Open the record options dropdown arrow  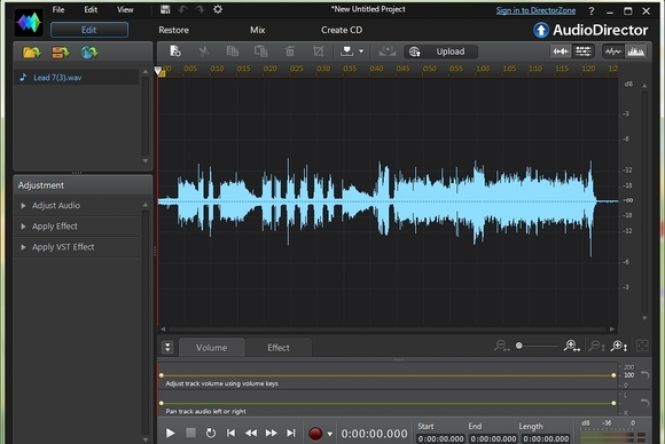tap(330, 434)
